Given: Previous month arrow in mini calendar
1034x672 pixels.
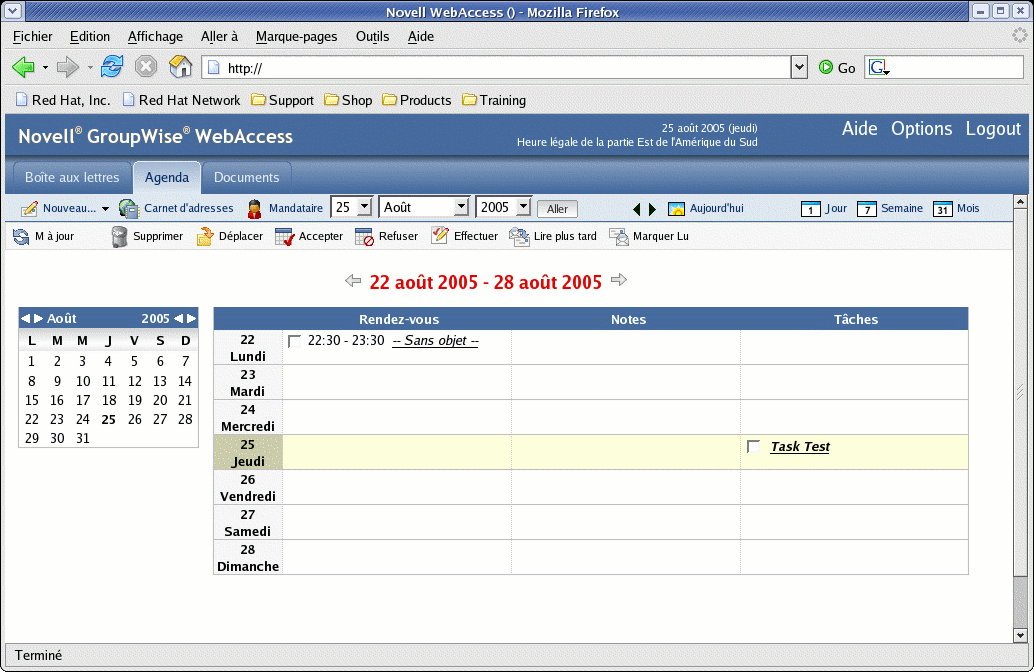Looking at the screenshot, I should (25, 319).
